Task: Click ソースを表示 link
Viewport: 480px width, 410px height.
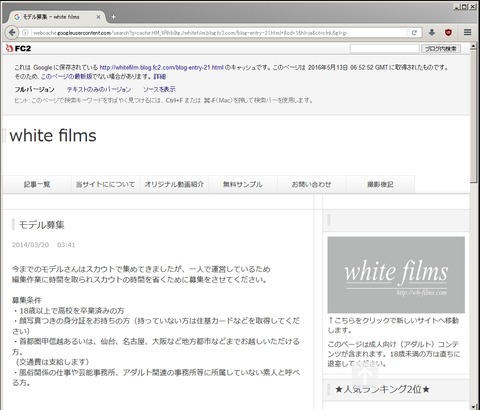Action: click(x=159, y=89)
